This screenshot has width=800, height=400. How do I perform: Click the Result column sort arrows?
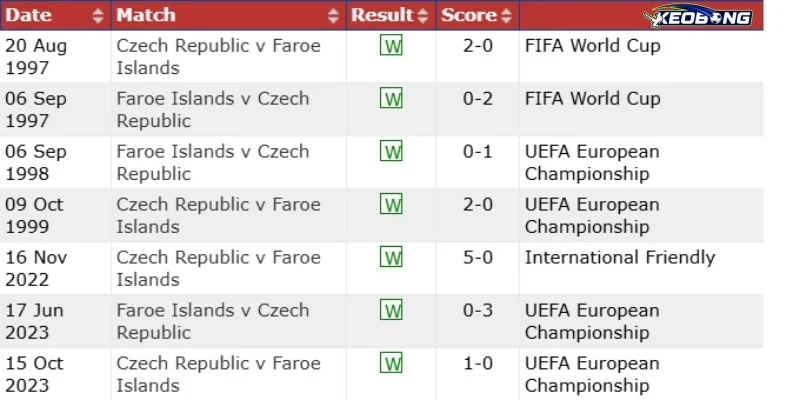coord(422,16)
